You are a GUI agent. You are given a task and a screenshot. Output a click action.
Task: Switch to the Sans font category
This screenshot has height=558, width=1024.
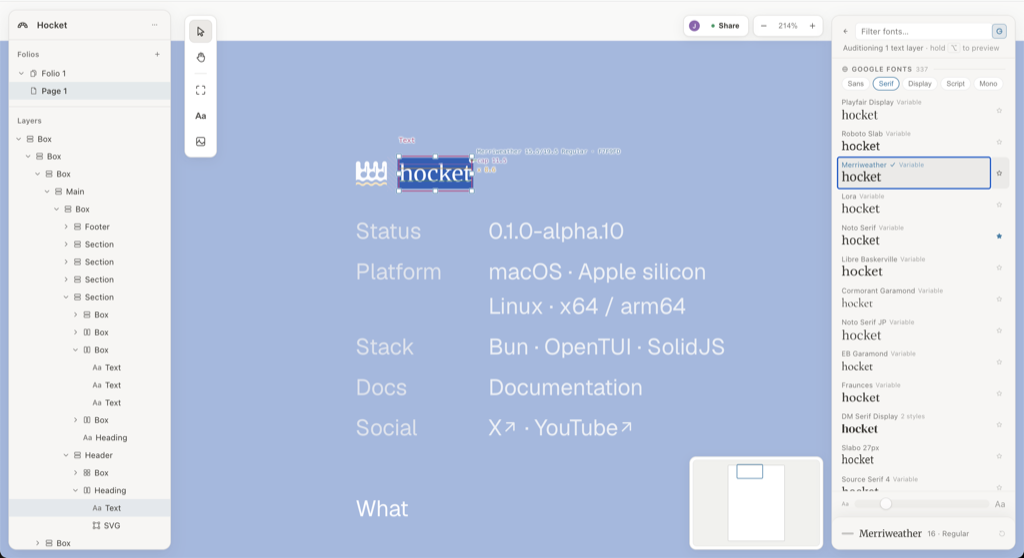[x=855, y=84]
